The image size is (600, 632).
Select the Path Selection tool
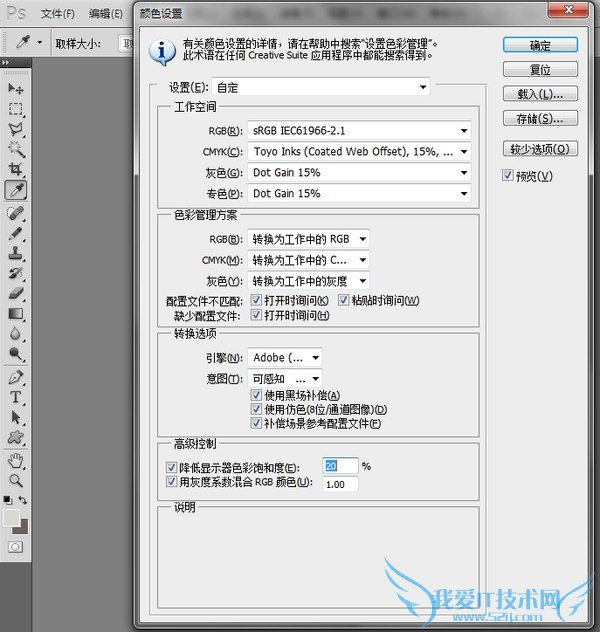[x=15, y=418]
